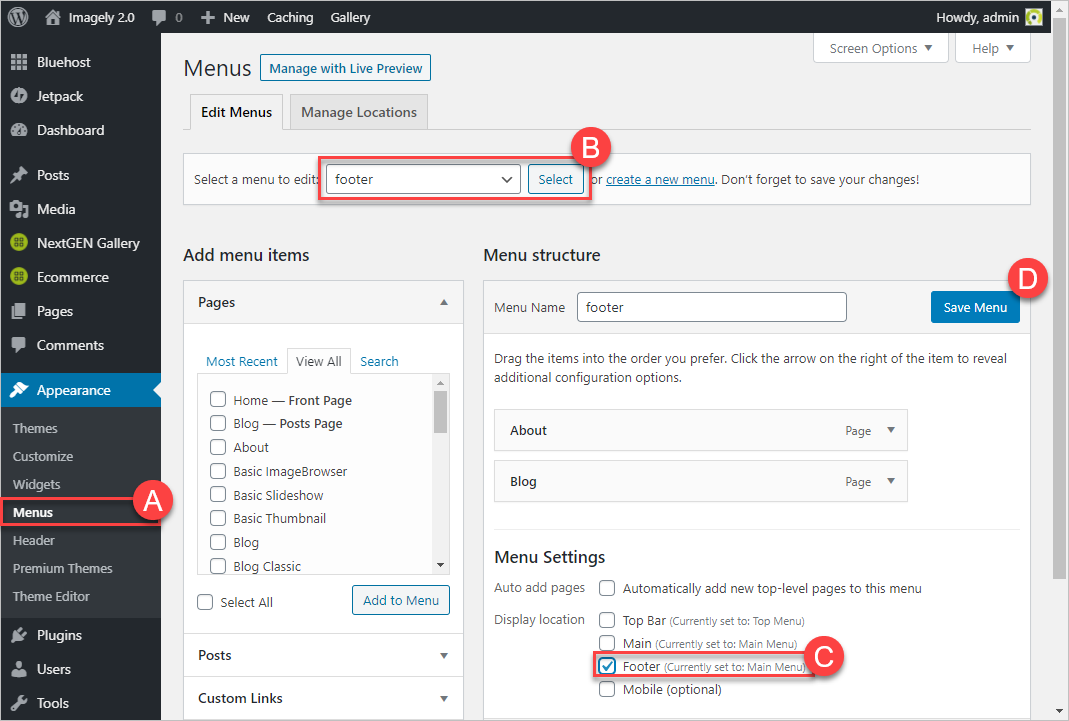Click the Tools wrench icon
1069x721 pixels.
tap(19, 703)
